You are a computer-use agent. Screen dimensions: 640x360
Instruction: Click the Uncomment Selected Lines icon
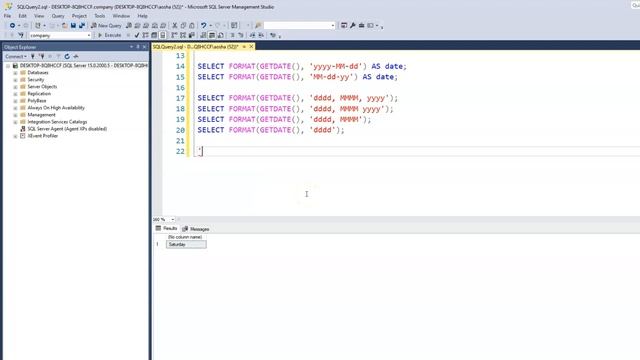tap(240, 36)
